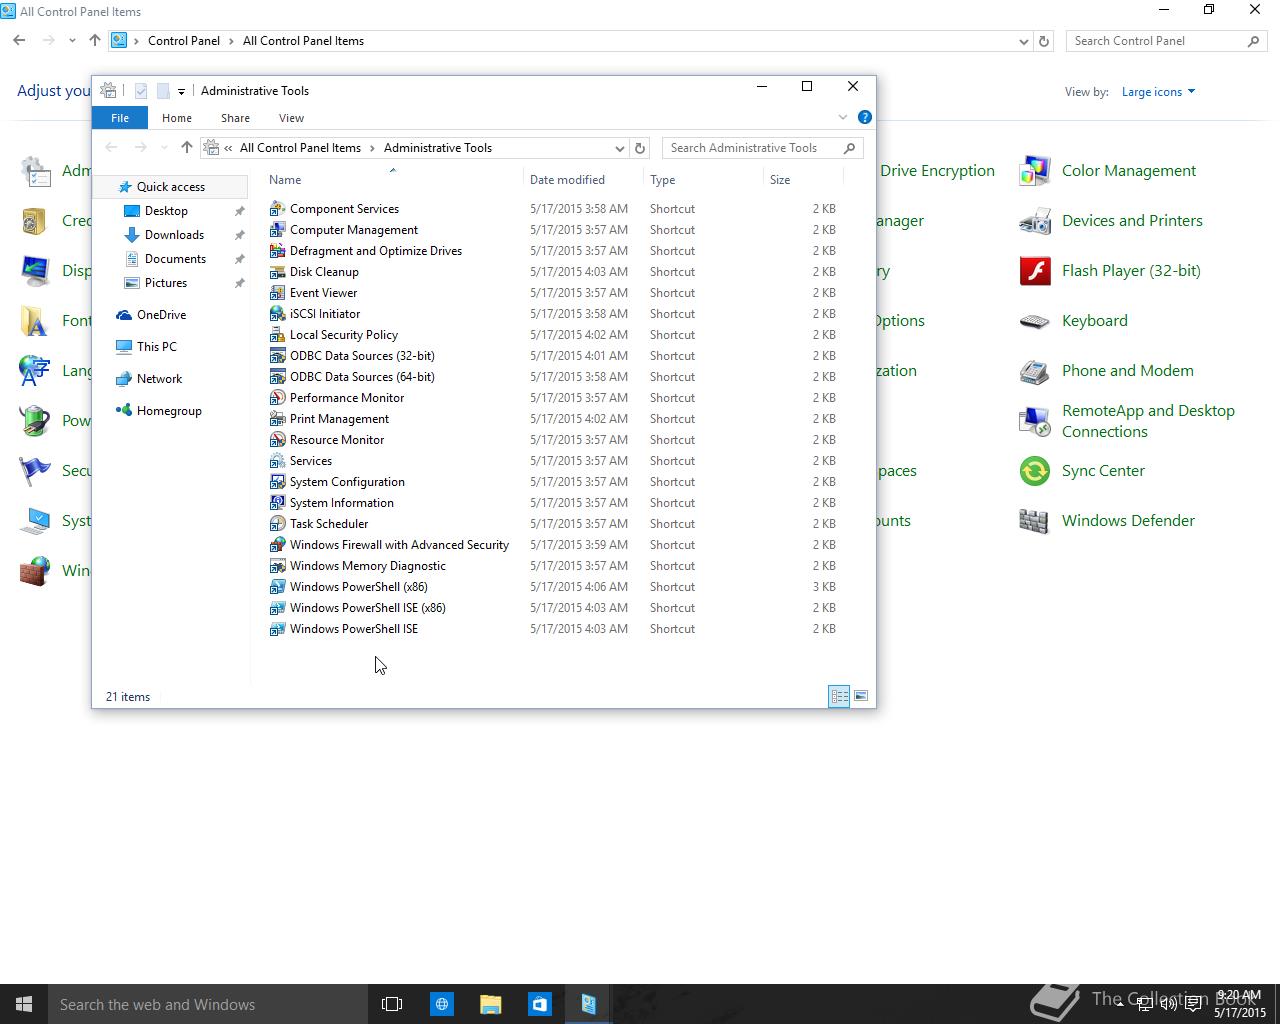Select the Local Security Policy entry

coord(344,335)
